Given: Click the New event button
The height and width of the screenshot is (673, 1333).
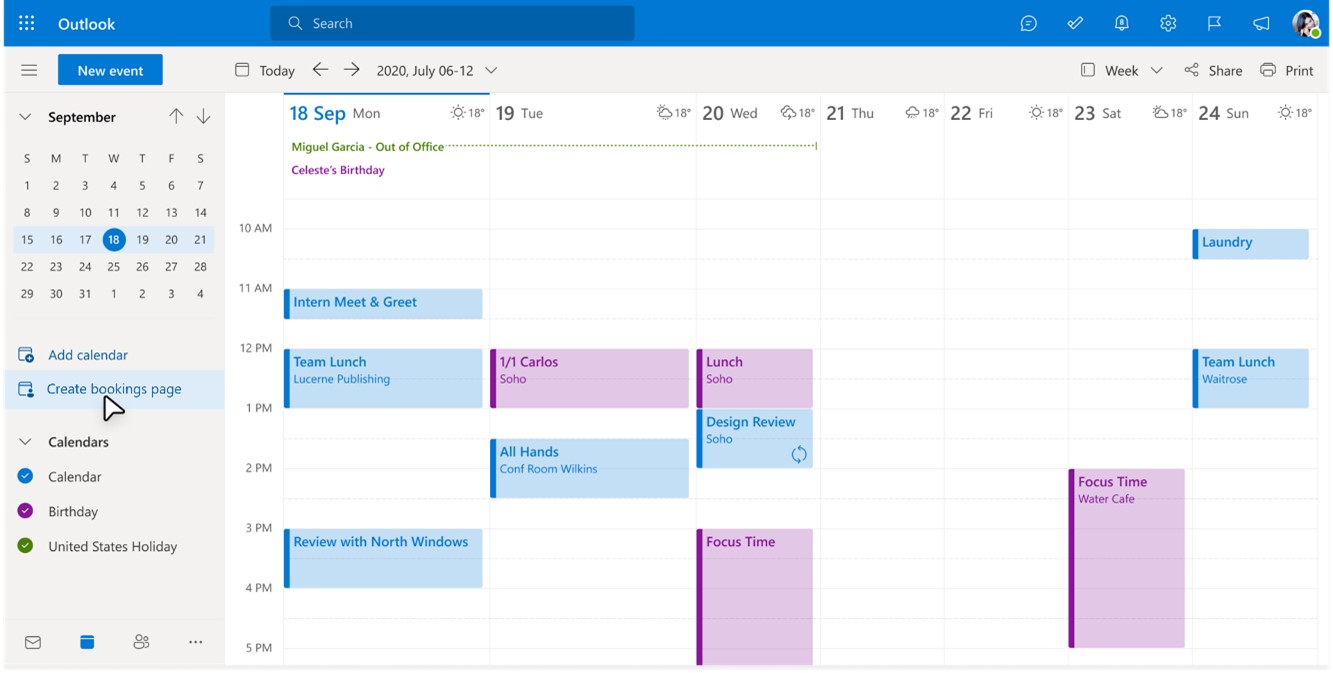Looking at the screenshot, I should coord(110,69).
